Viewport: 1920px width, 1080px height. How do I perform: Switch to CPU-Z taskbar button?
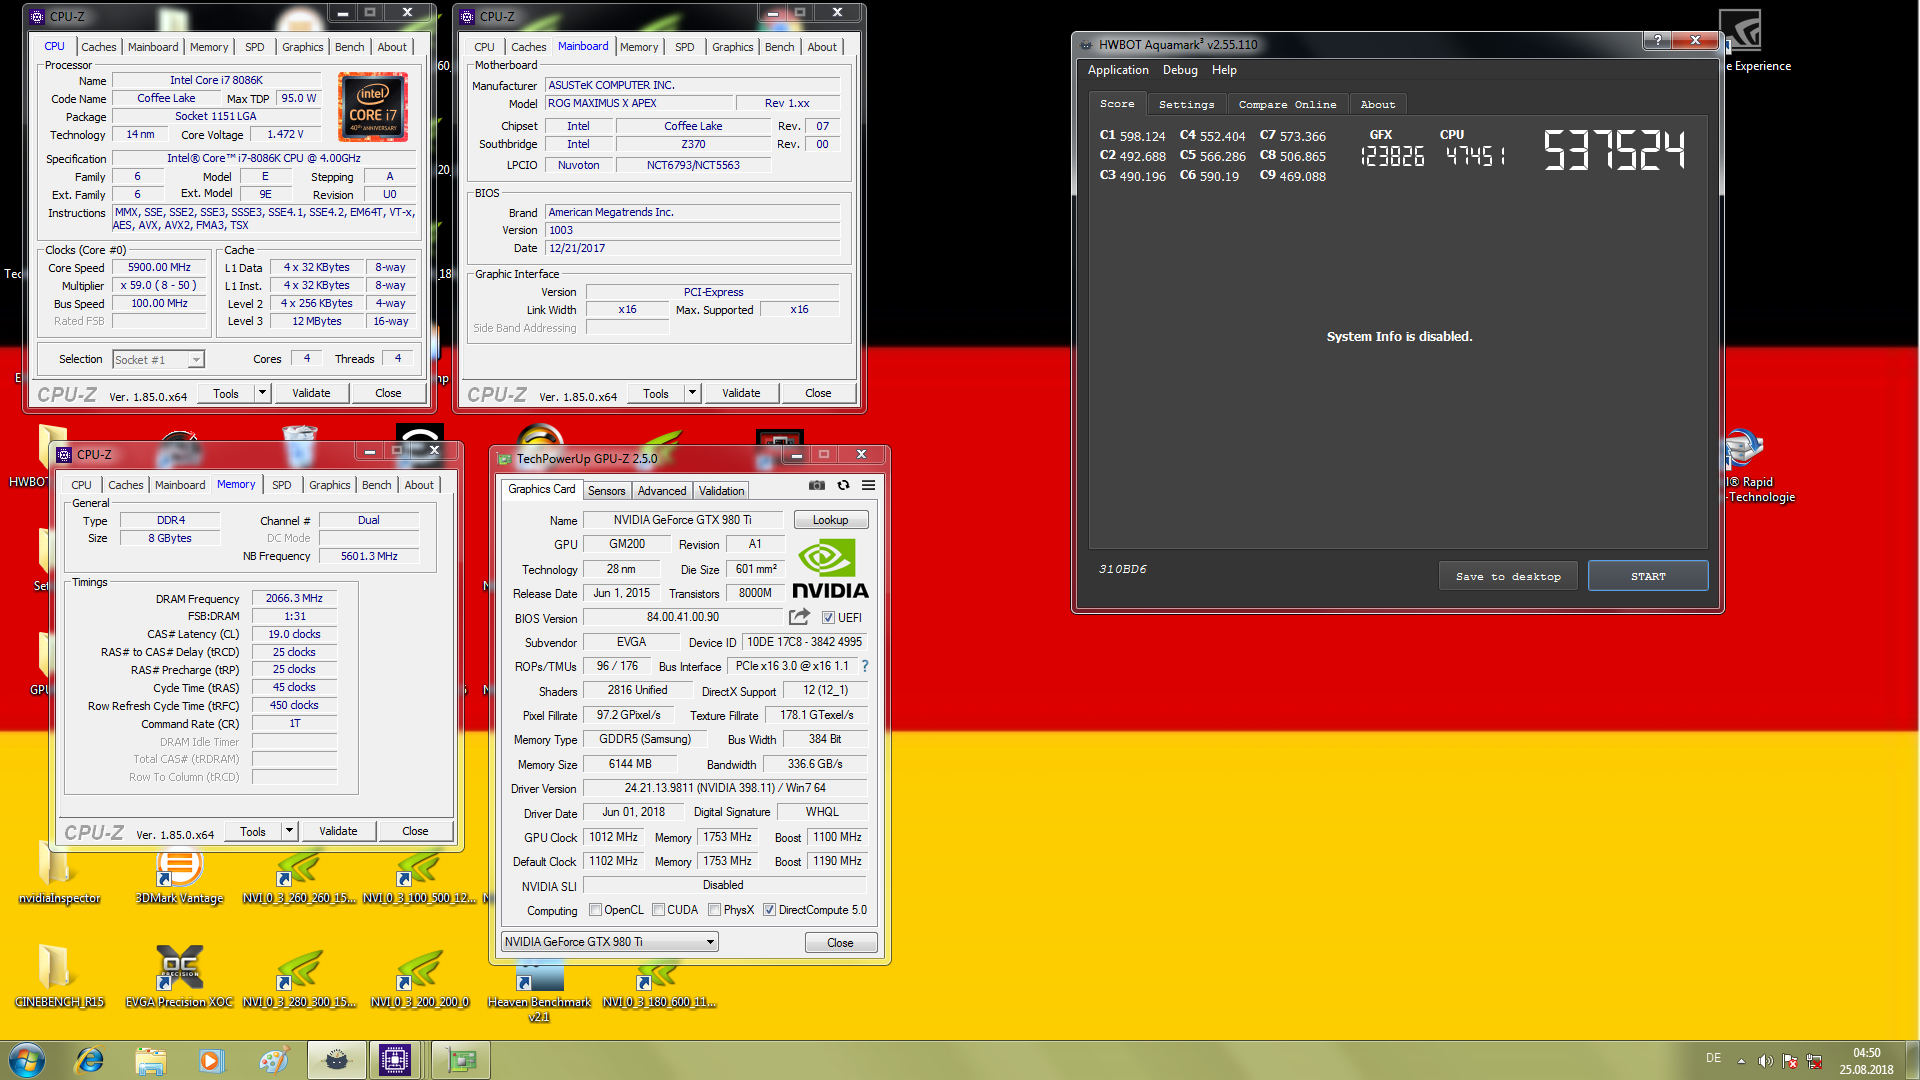[x=395, y=1060]
